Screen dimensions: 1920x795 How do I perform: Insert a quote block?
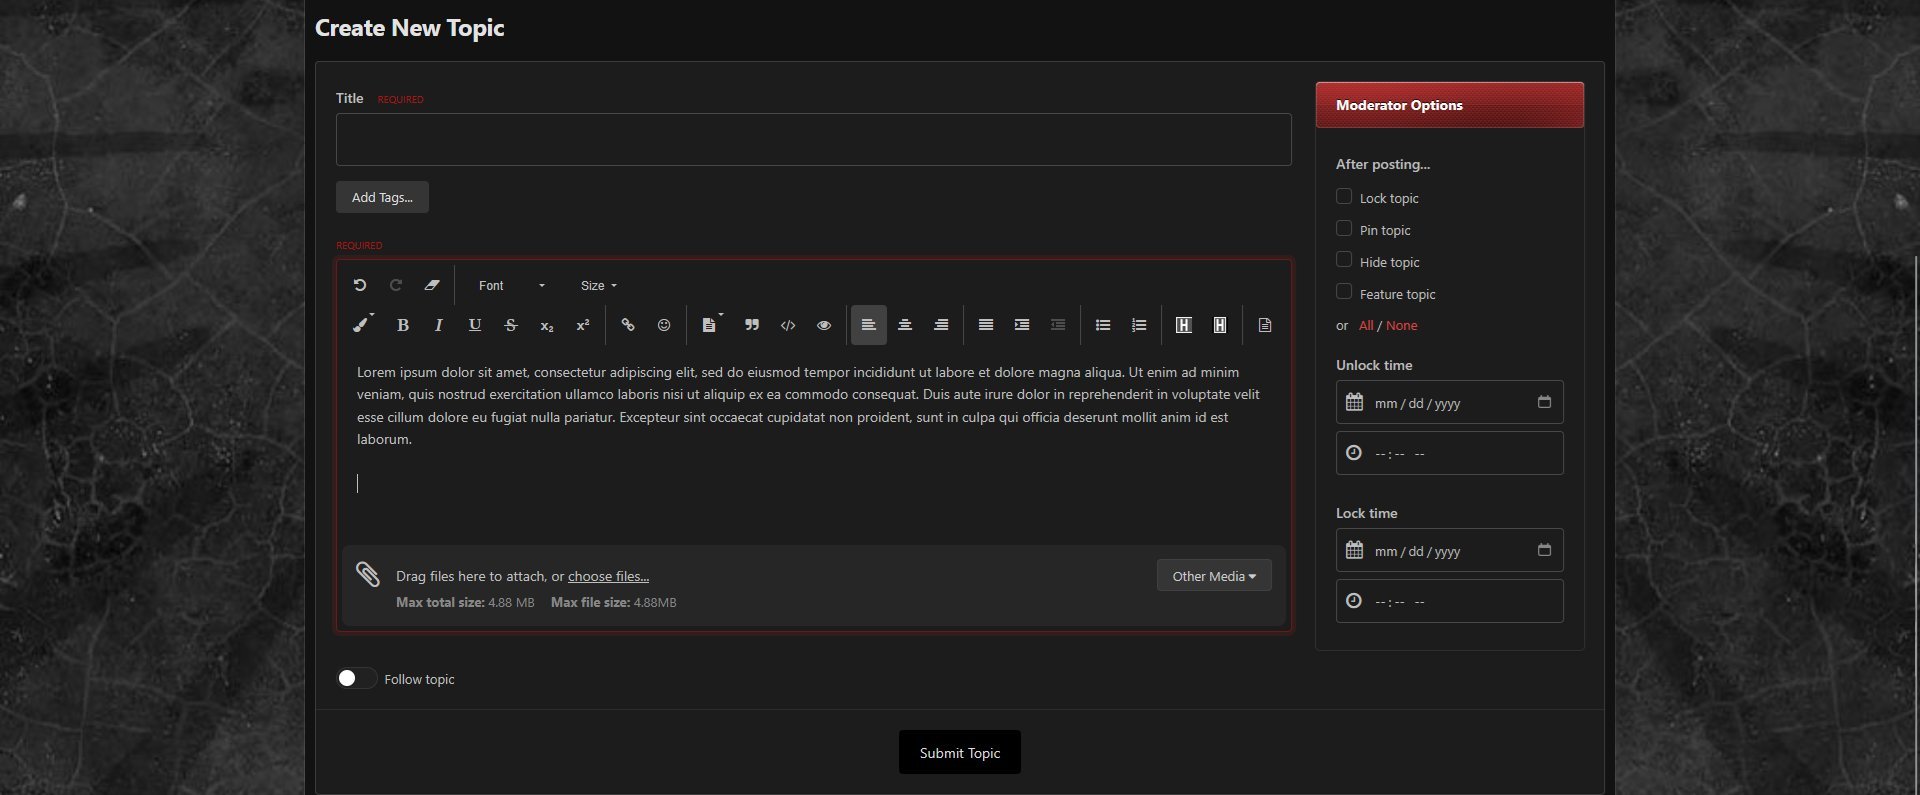click(752, 325)
